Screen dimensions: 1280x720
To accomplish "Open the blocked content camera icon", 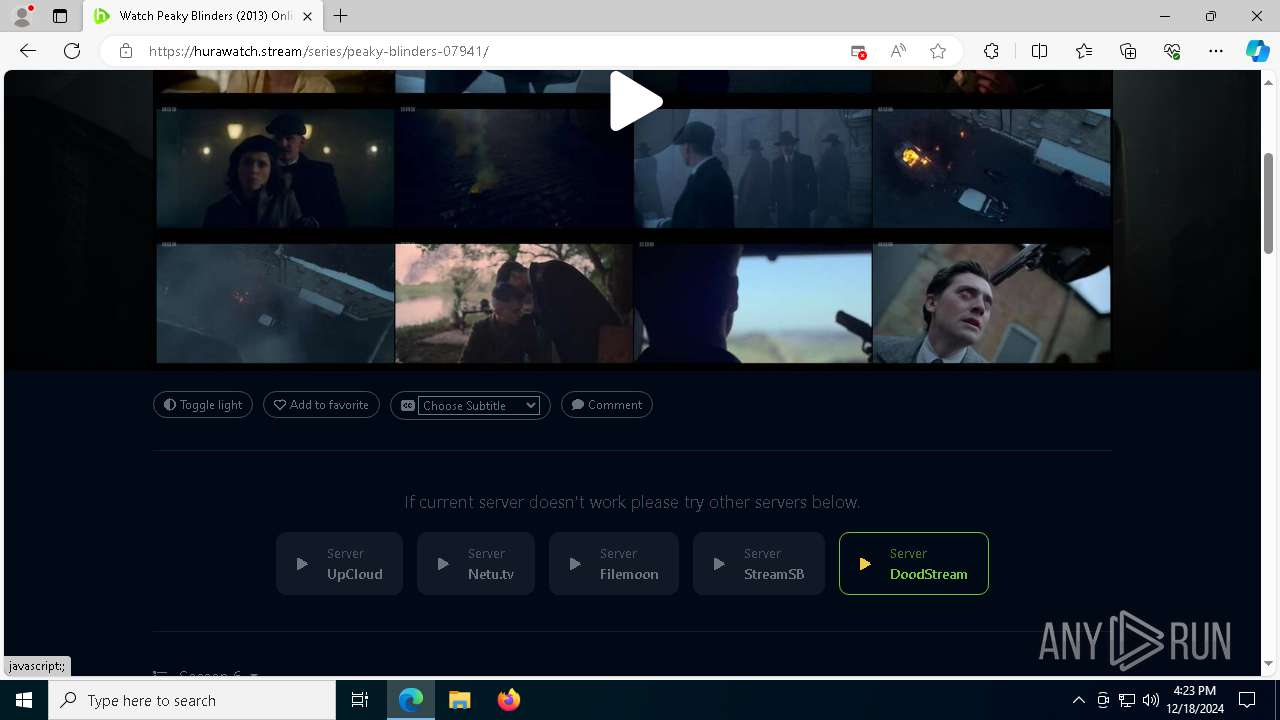I will pos(858,51).
